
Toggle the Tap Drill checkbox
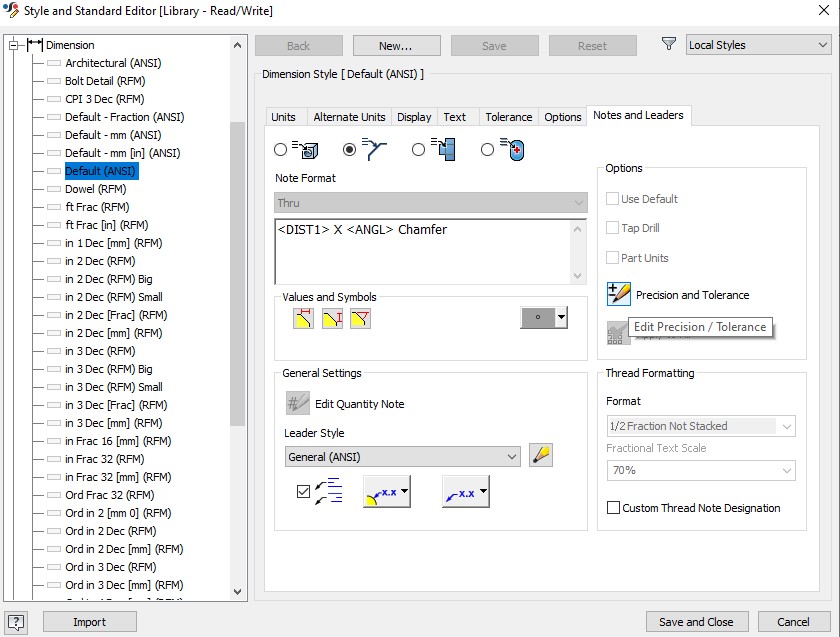612,228
